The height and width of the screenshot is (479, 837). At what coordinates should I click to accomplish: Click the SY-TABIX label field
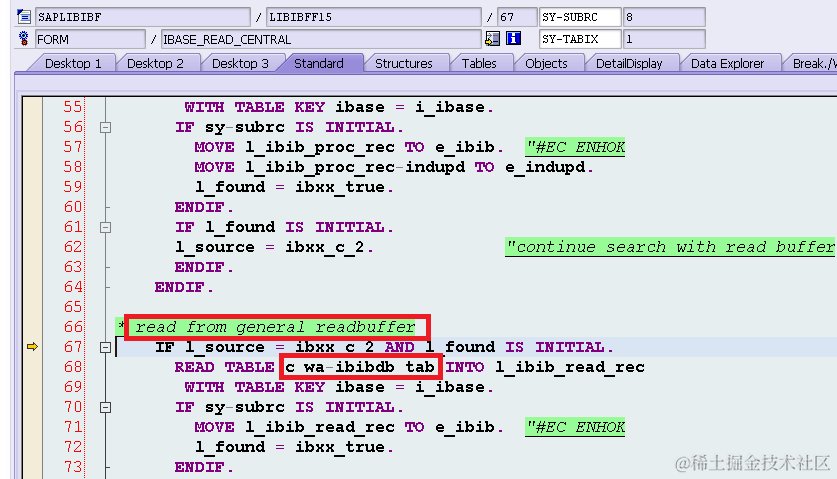point(580,39)
